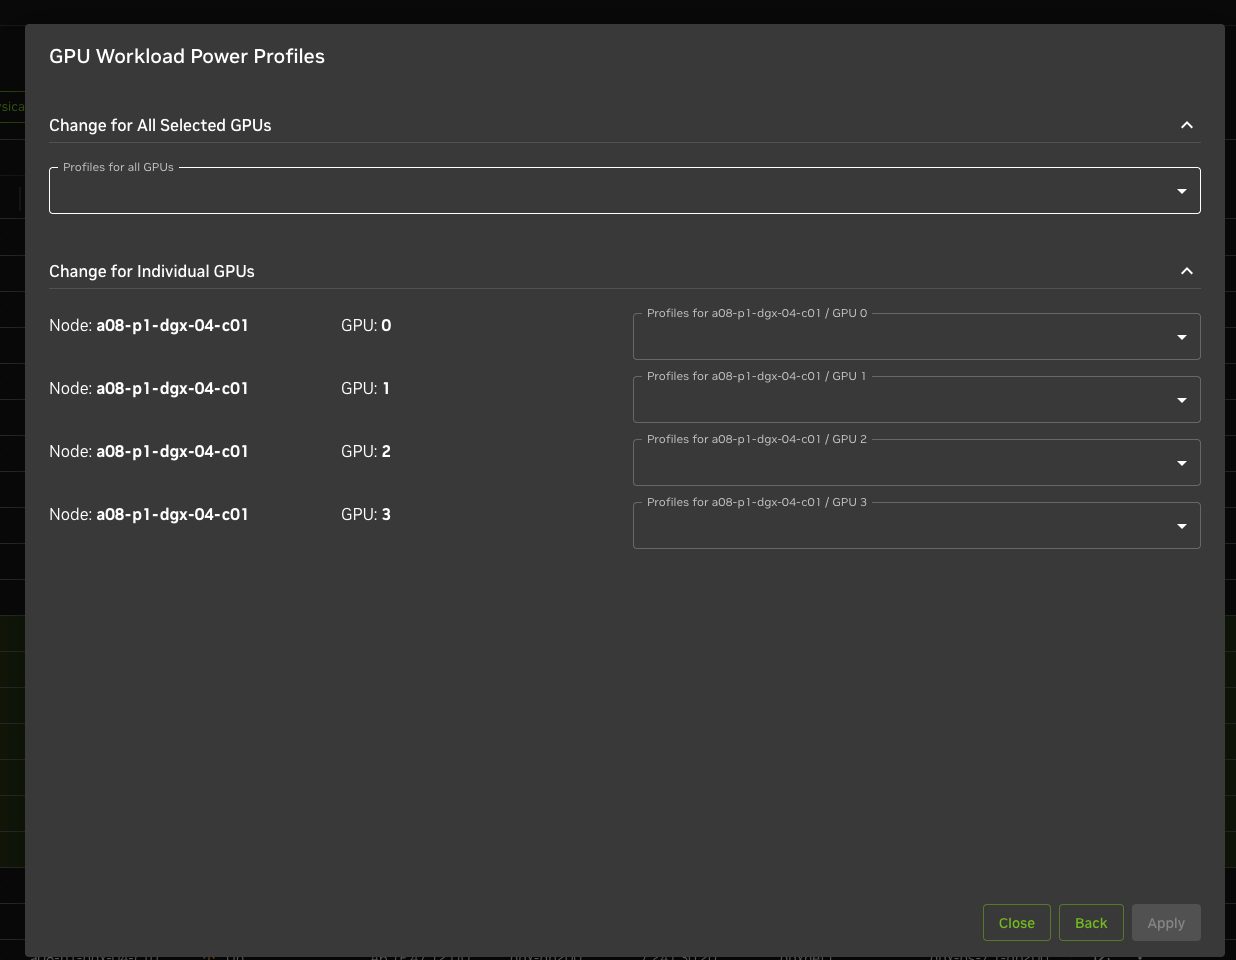Select the node name in the GPU 0 row
The width and height of the screenshot is (1236, 960).
coord(172,325)
